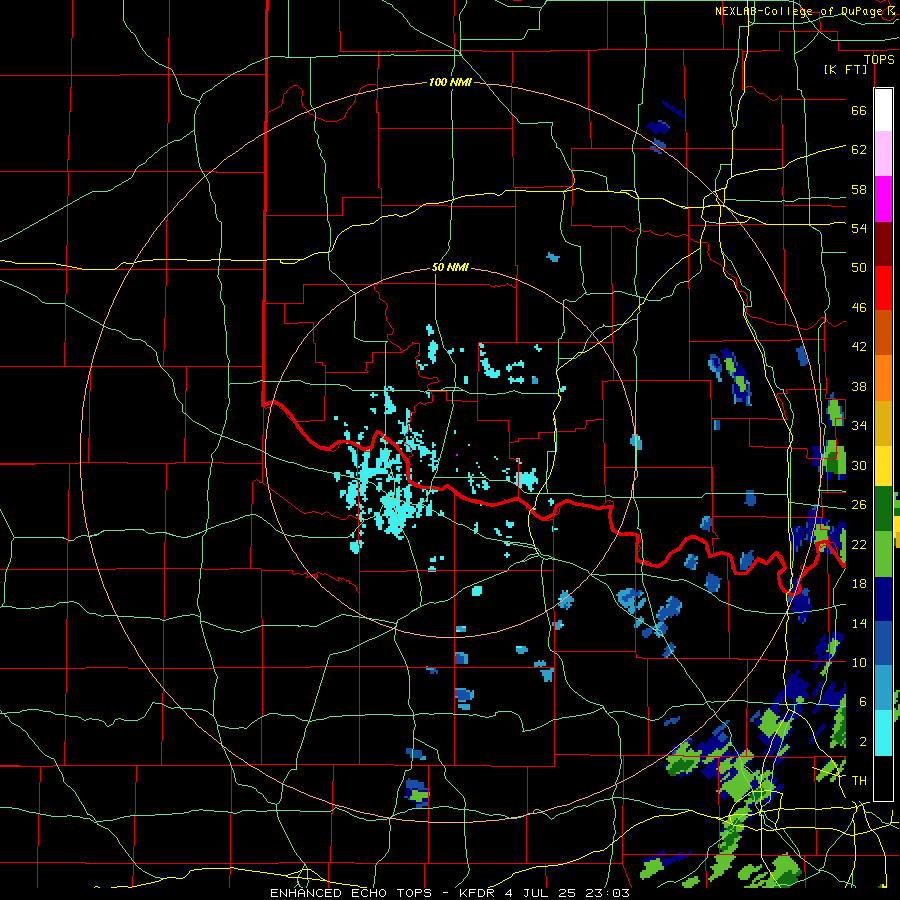This screenshot has height=900, width=900.
Task: Click the '6' legend value
Action: [x=863, y=702]
